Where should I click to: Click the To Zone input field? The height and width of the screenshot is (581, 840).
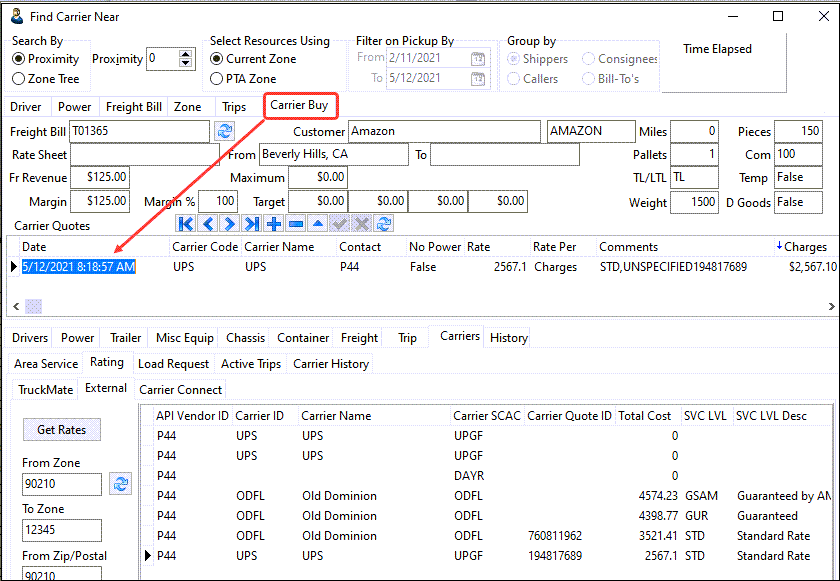click(62, 530)
